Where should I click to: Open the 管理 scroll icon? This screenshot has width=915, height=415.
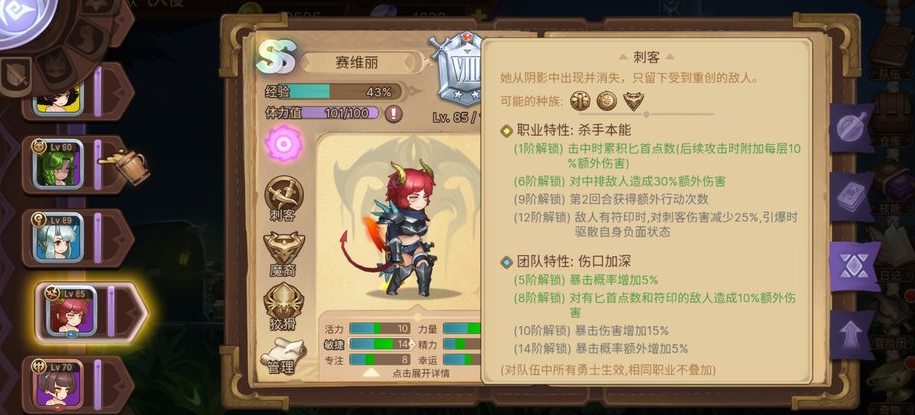point(284,355)
